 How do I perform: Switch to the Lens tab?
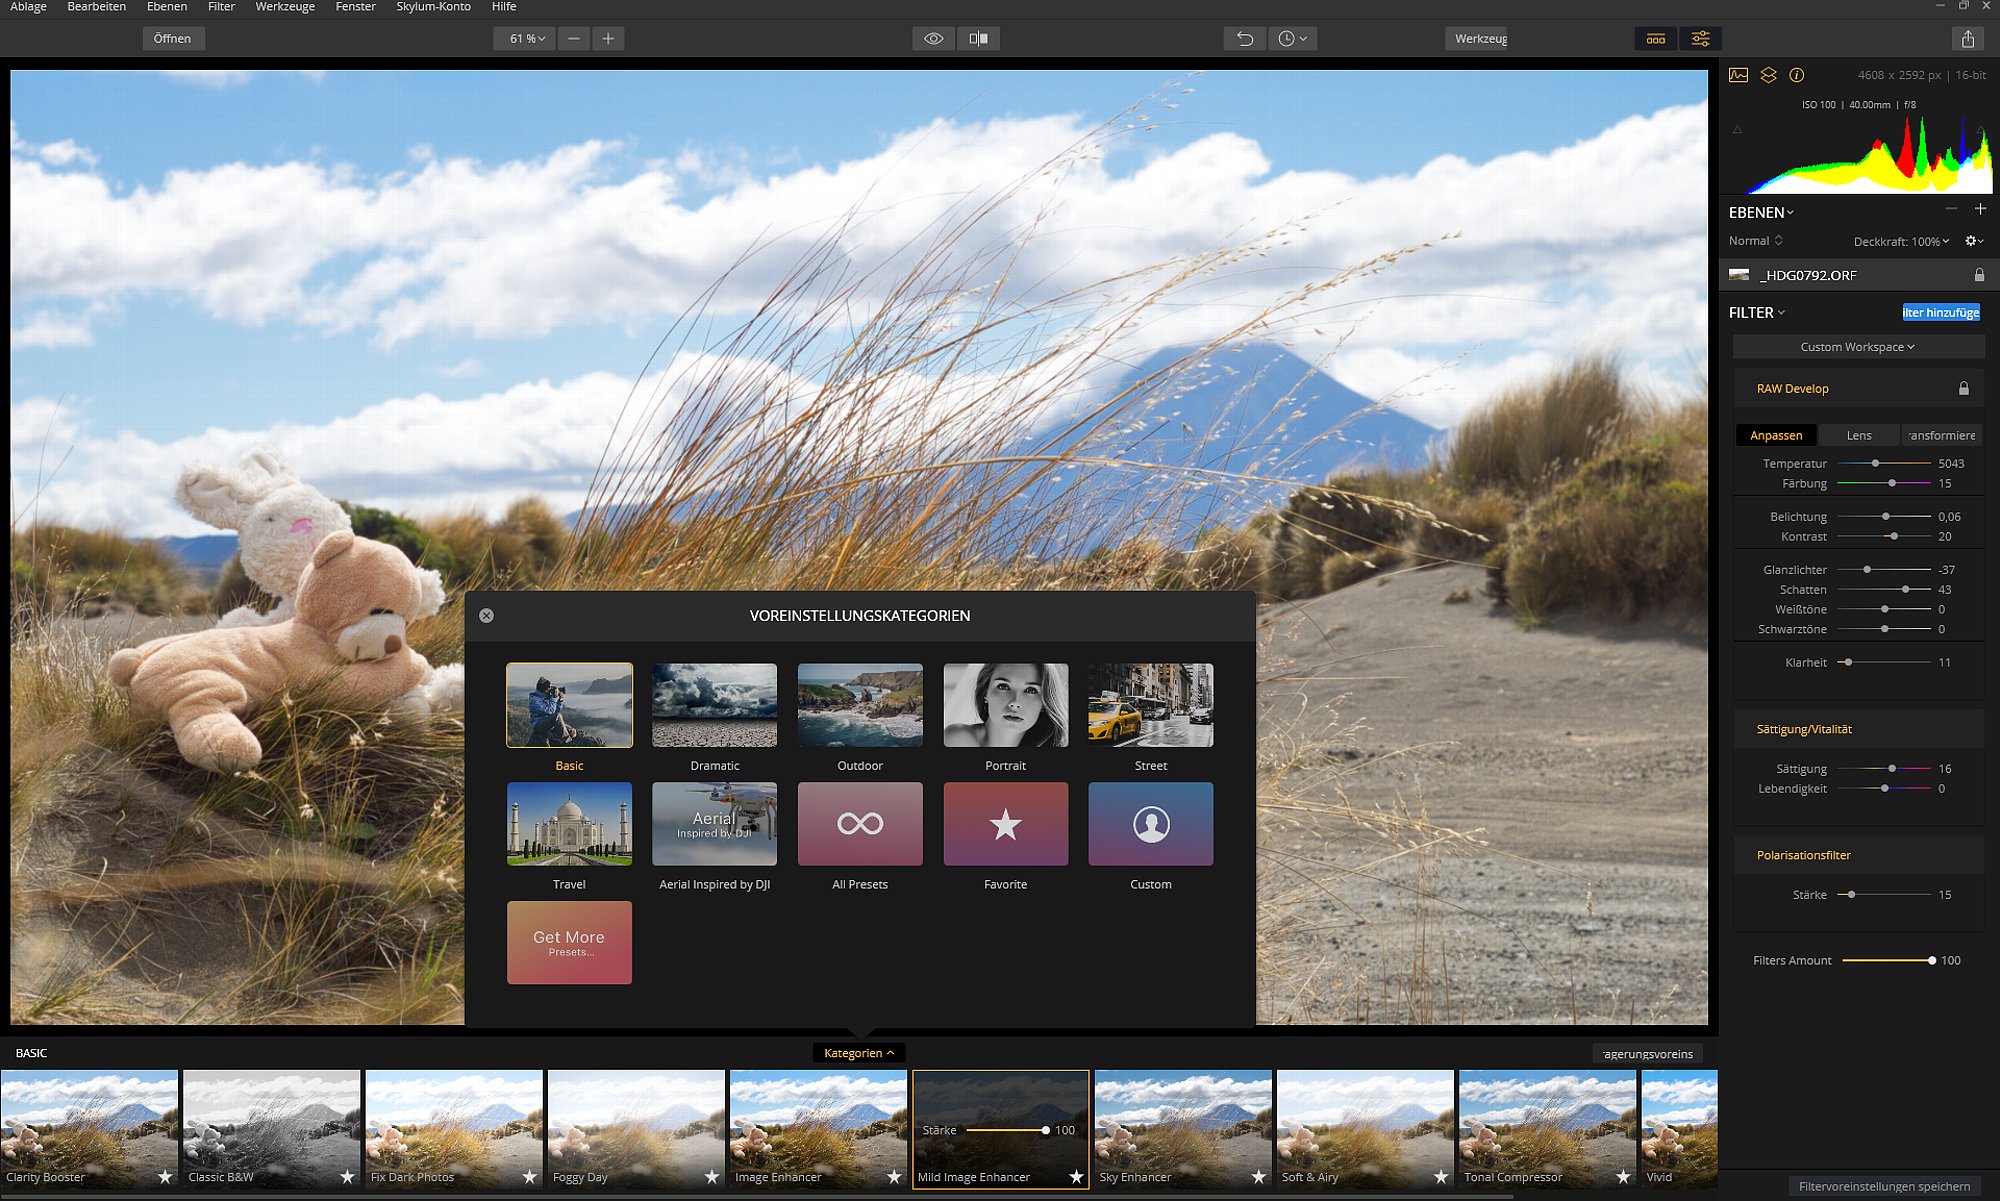[1859, 435]
